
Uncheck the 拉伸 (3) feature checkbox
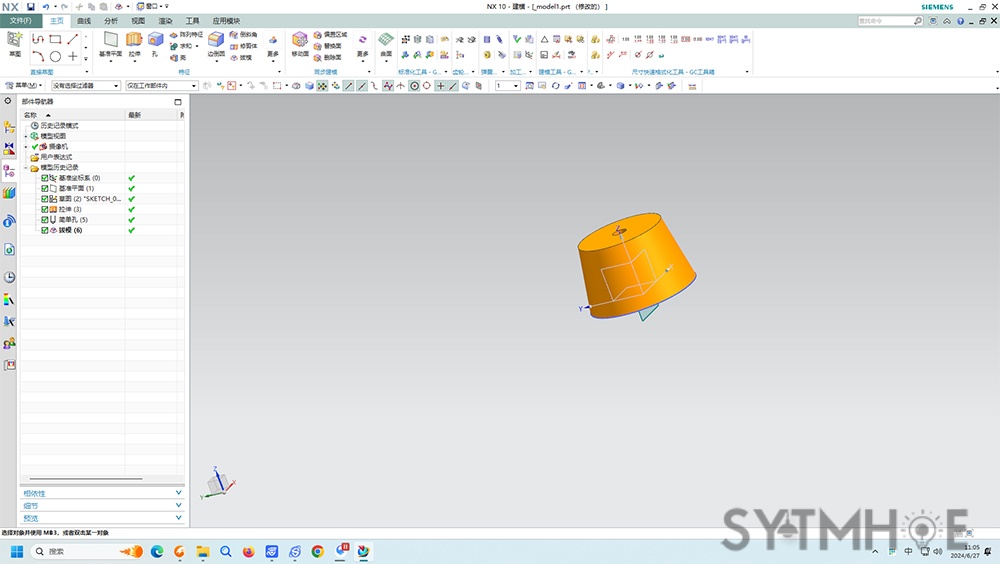[45, 209]
